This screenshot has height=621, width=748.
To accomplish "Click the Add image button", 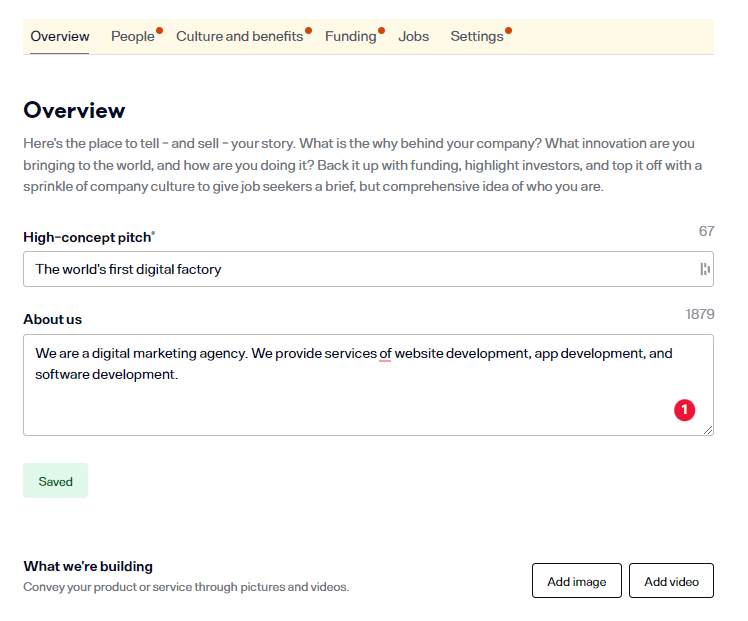I will click(x=577, y=581).
